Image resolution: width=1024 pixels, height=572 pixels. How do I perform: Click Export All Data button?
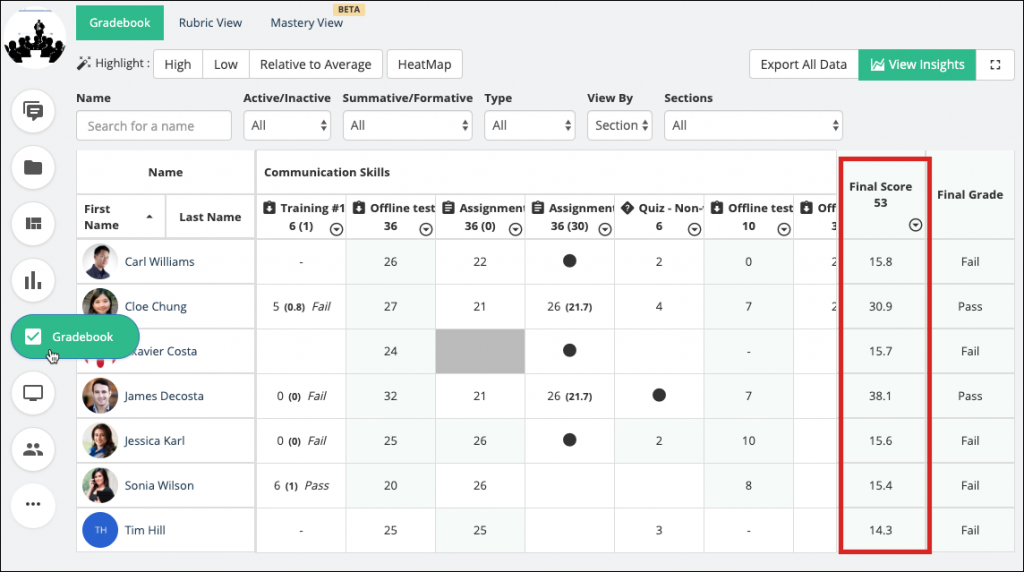[x=803, y=65]
